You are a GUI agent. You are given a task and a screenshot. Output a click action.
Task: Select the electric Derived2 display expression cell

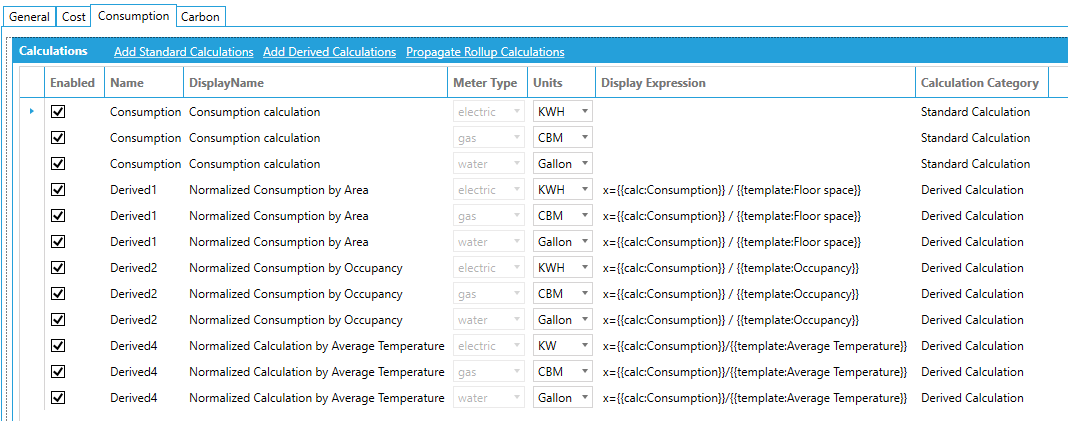730,268
